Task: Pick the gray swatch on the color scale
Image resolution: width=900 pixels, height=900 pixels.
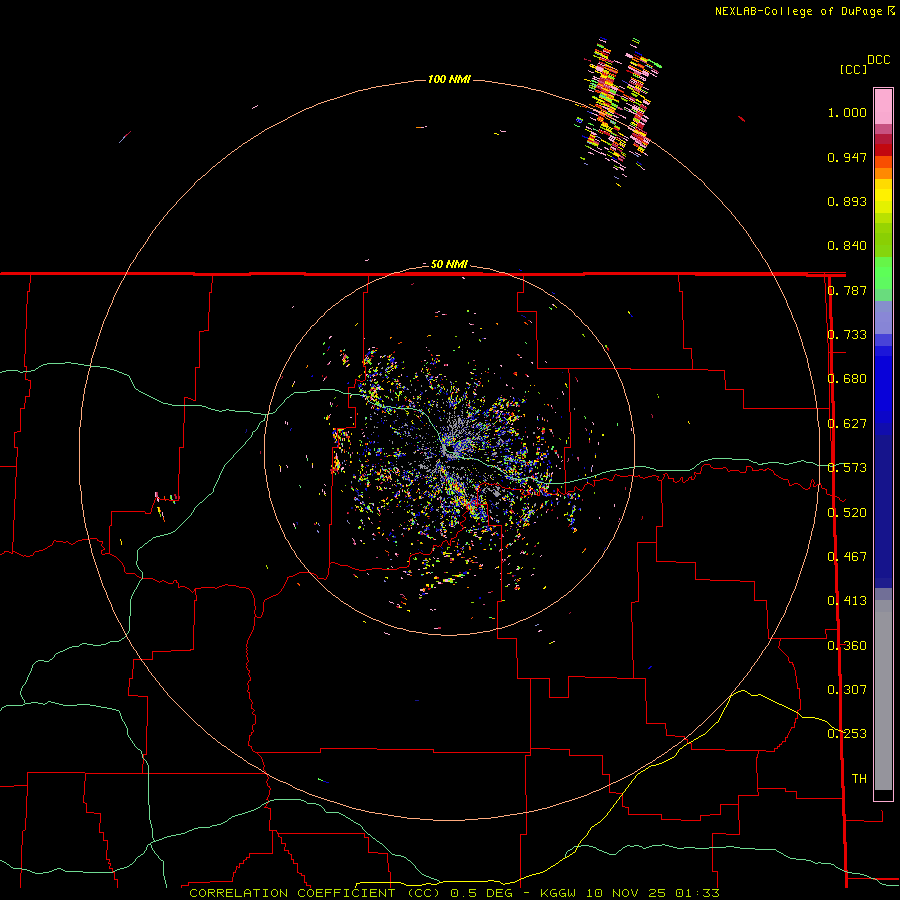Action: (883, 695)
